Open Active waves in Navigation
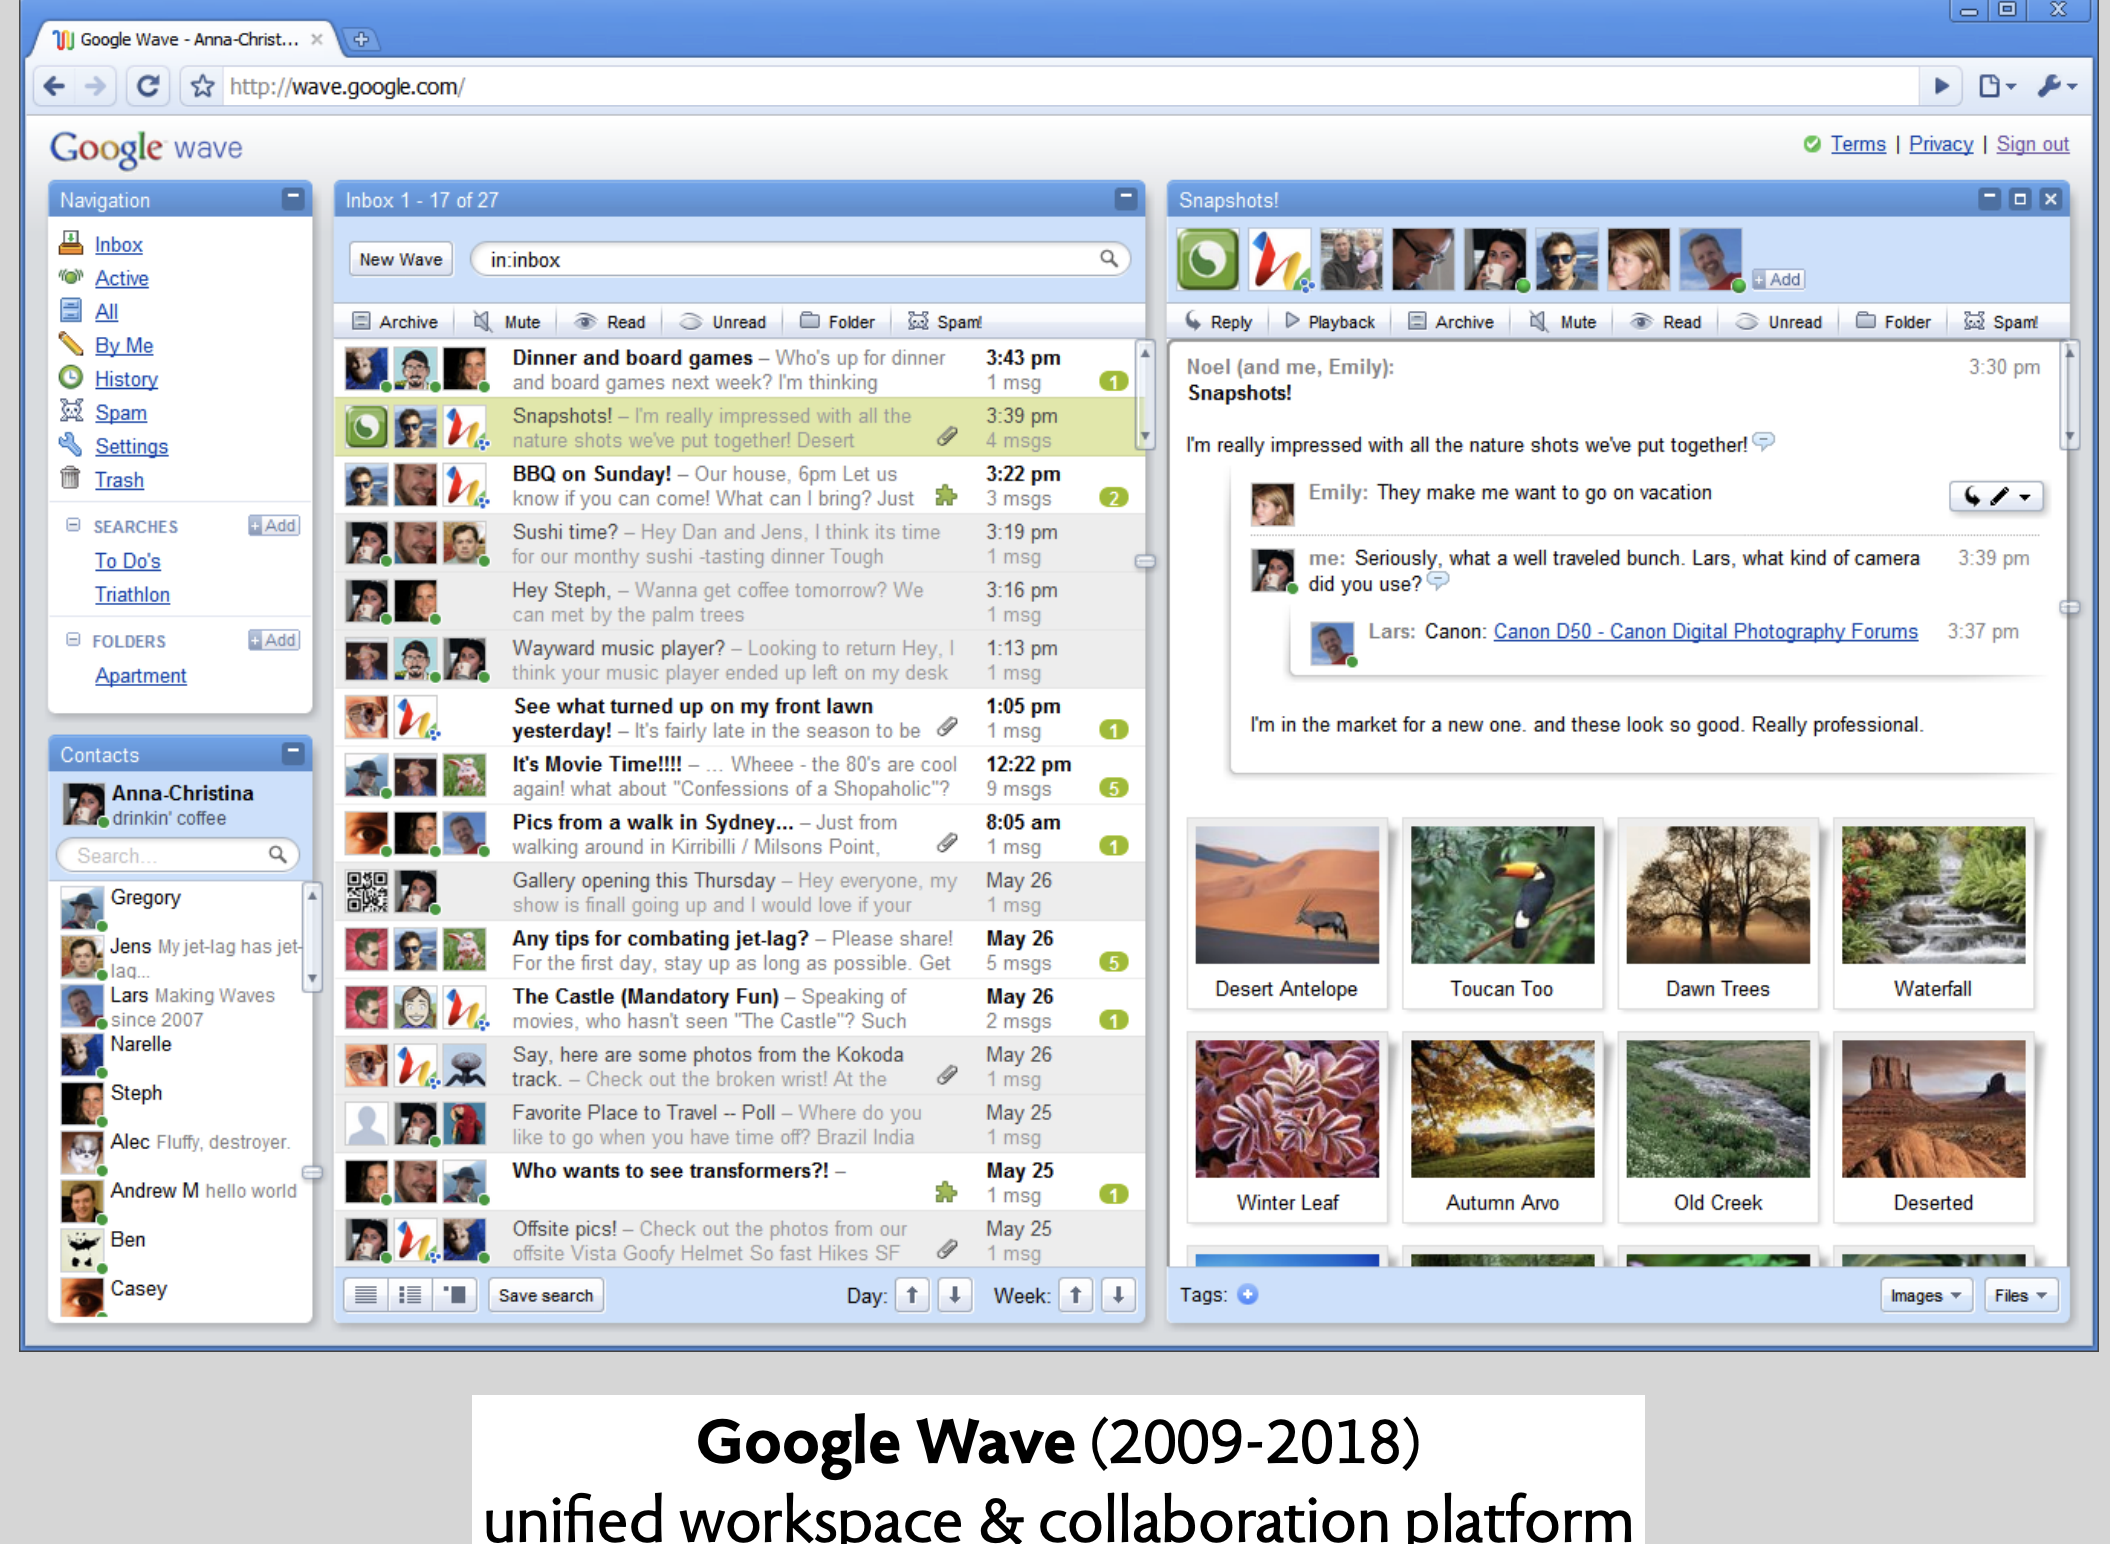Image resolution: width=2110 pixels, height=1544 pixels. point(121,278)
